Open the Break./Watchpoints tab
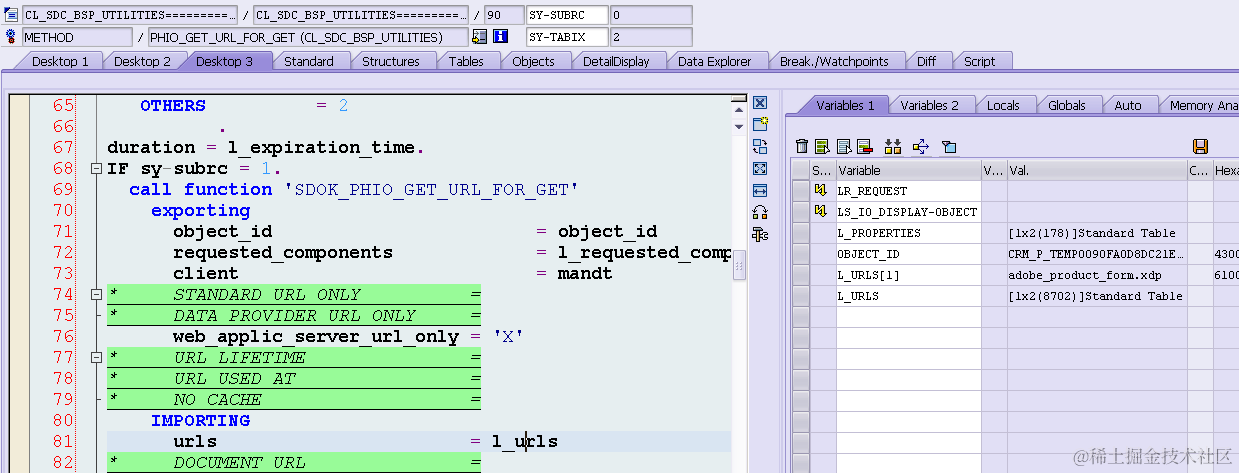Image resolution: width=1239 pixels, height=473 pixels. click(x=834, y=61)
